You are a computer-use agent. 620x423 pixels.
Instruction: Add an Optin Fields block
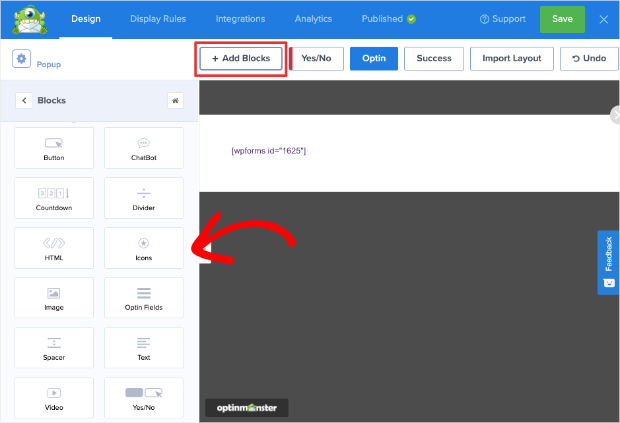pyautogui.click(x=144, y=298)
